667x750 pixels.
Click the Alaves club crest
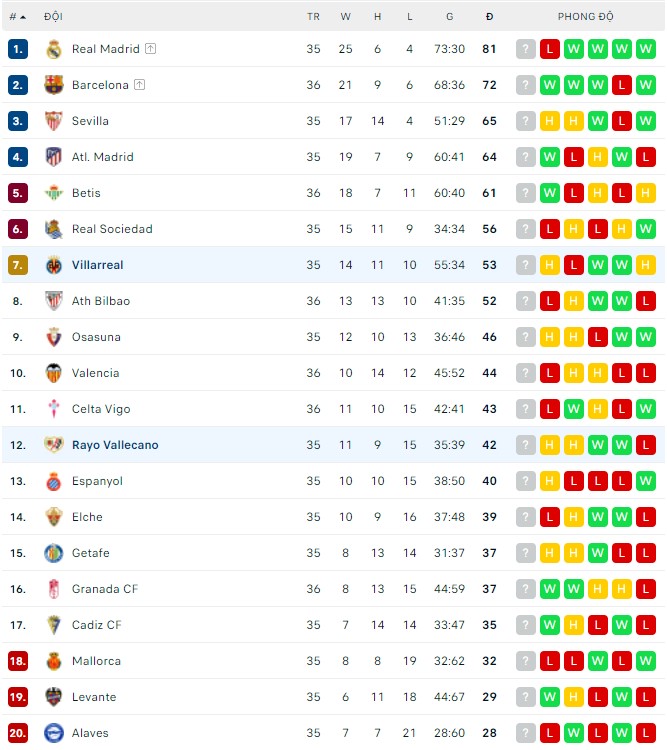coord(54,733)
